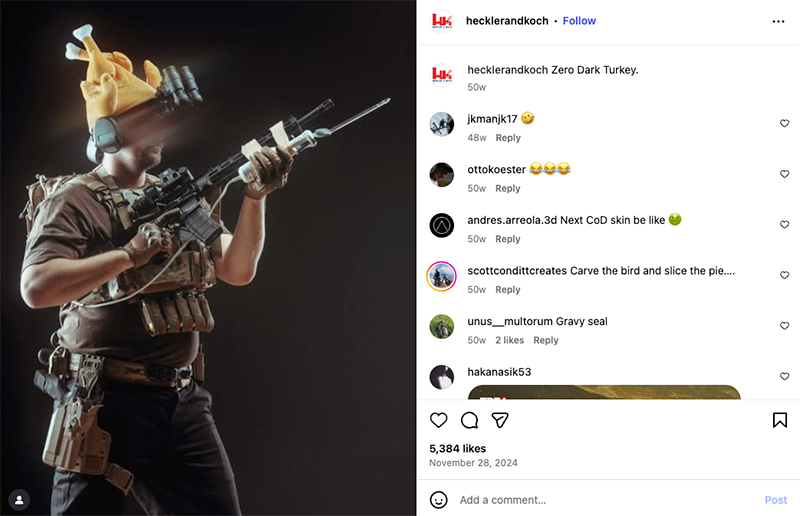Like ottokoester's comment
Screen dimensions: 800x516
point(784,175)
